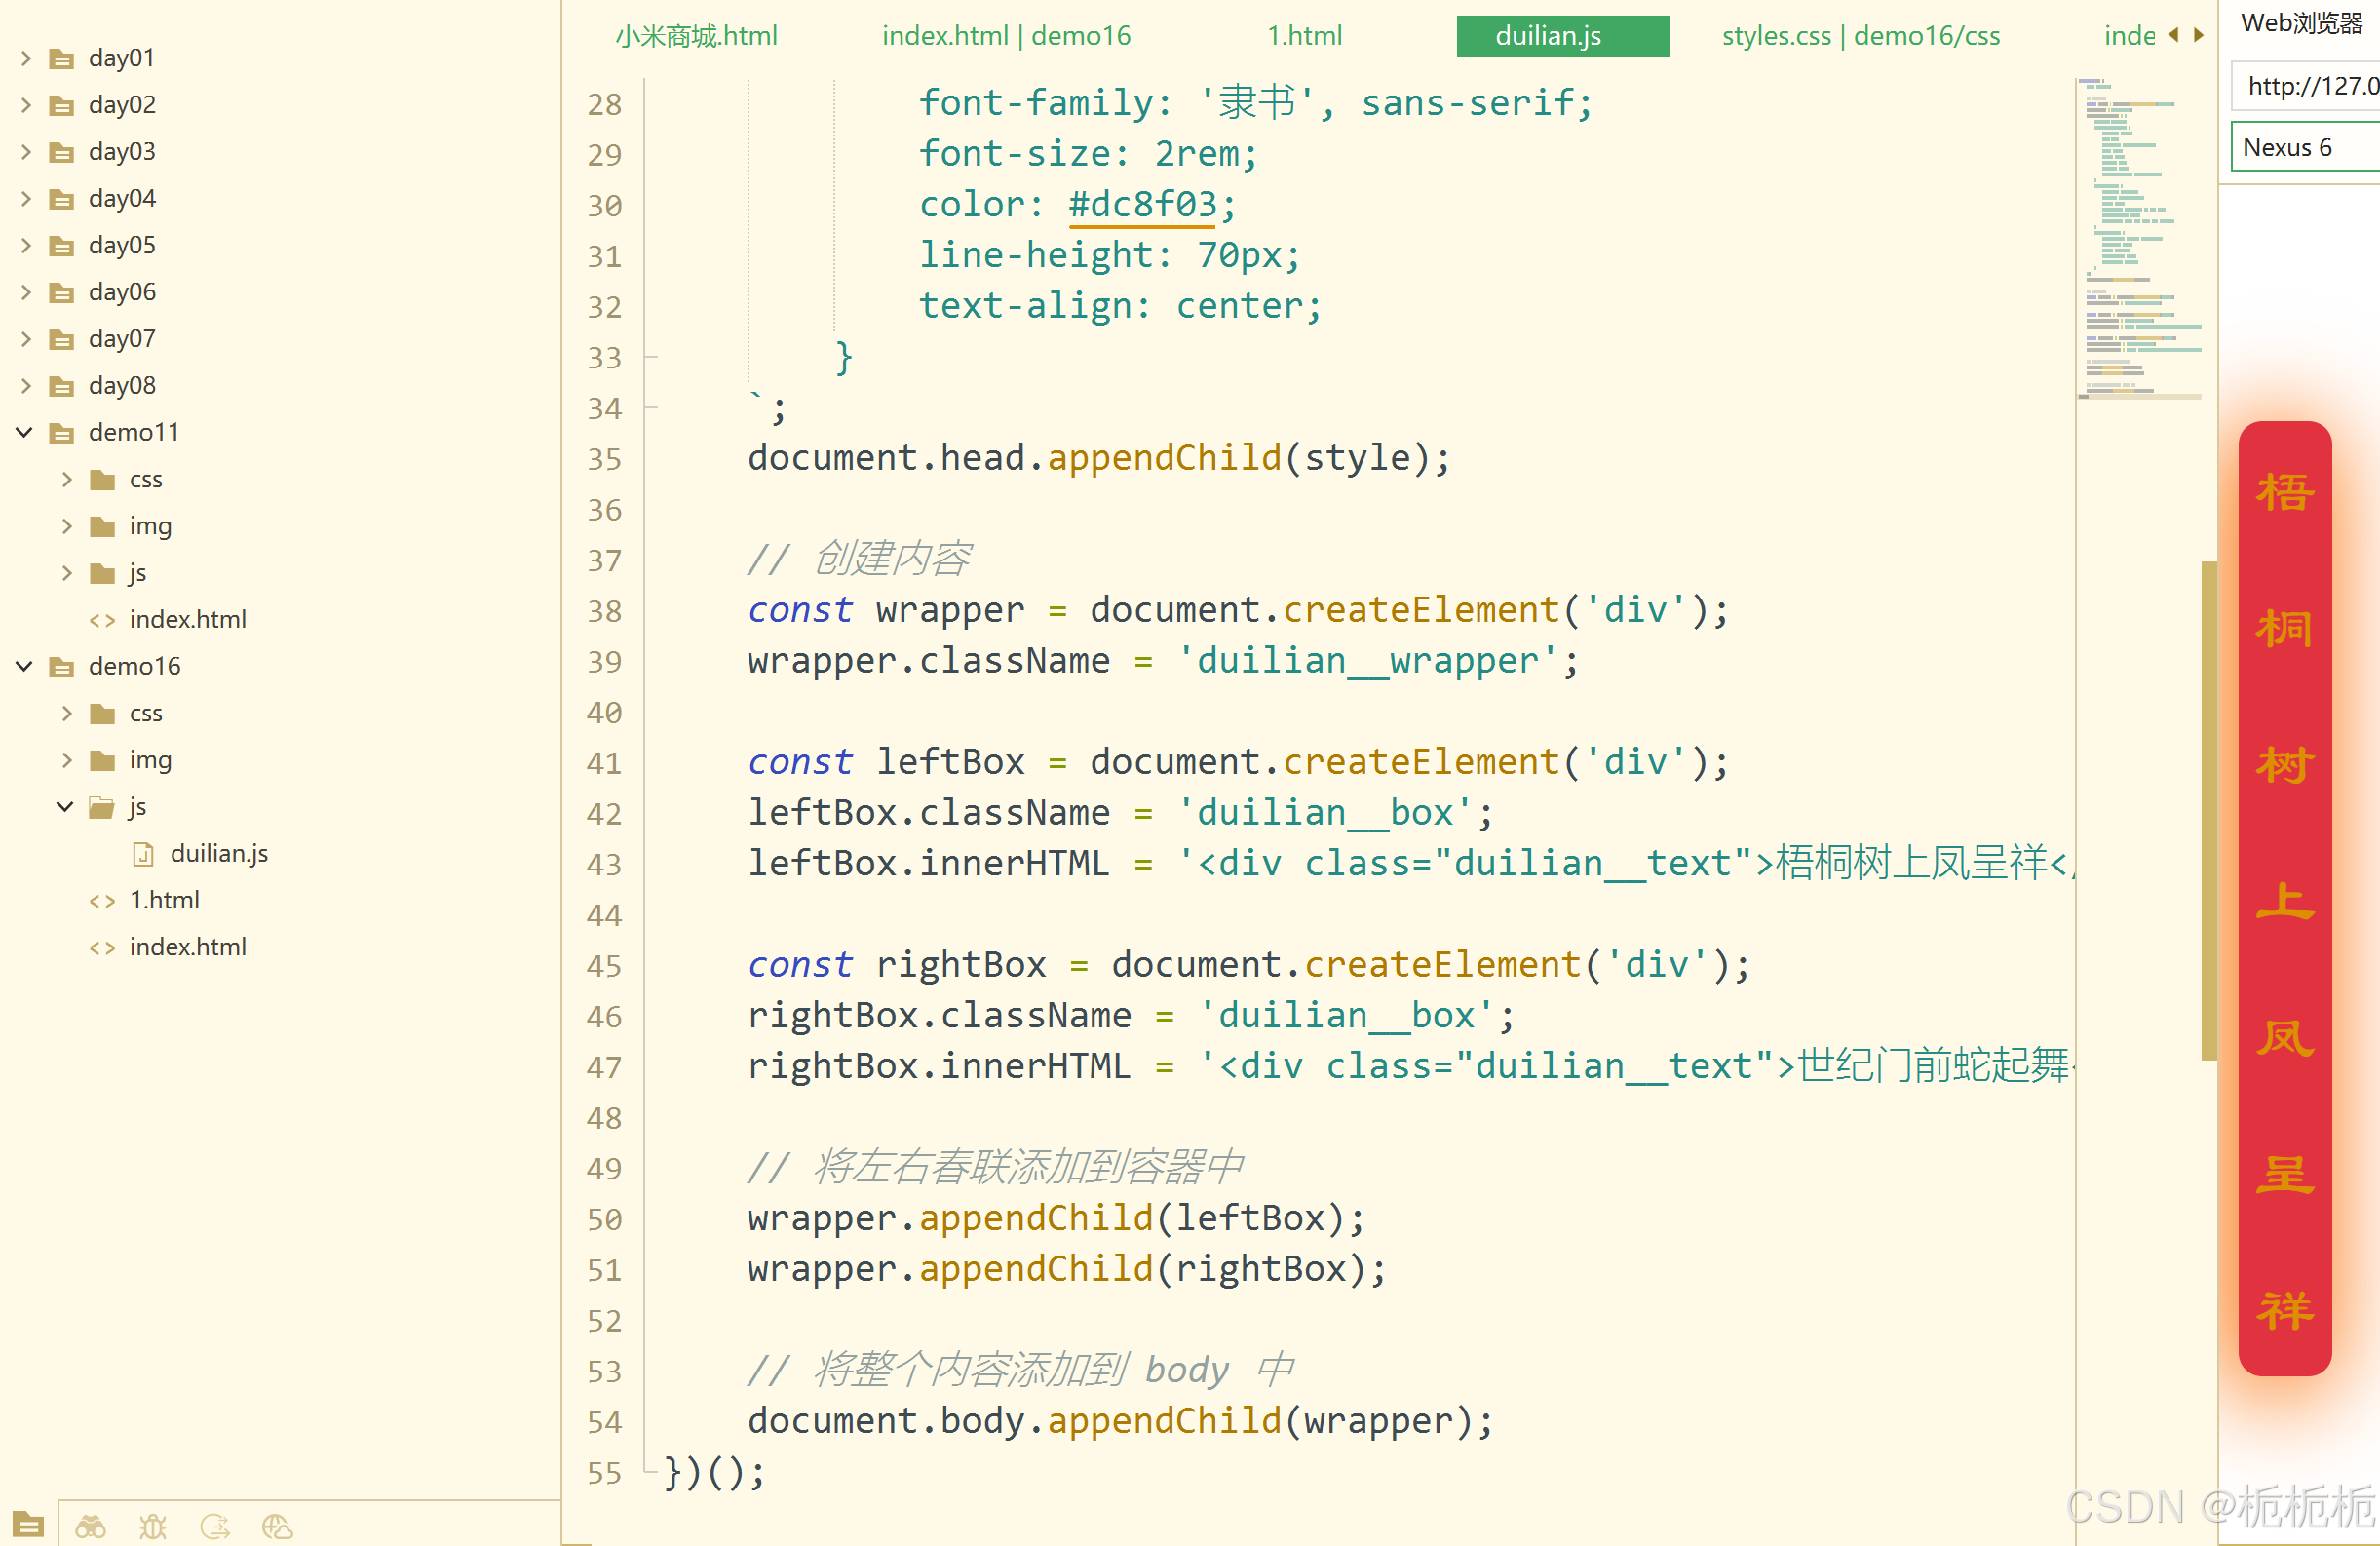The height and width of the screenshot is (1546, 2380).
Task: Switch to styles.css | demo16/css tab
Action: pos(1860,36)
